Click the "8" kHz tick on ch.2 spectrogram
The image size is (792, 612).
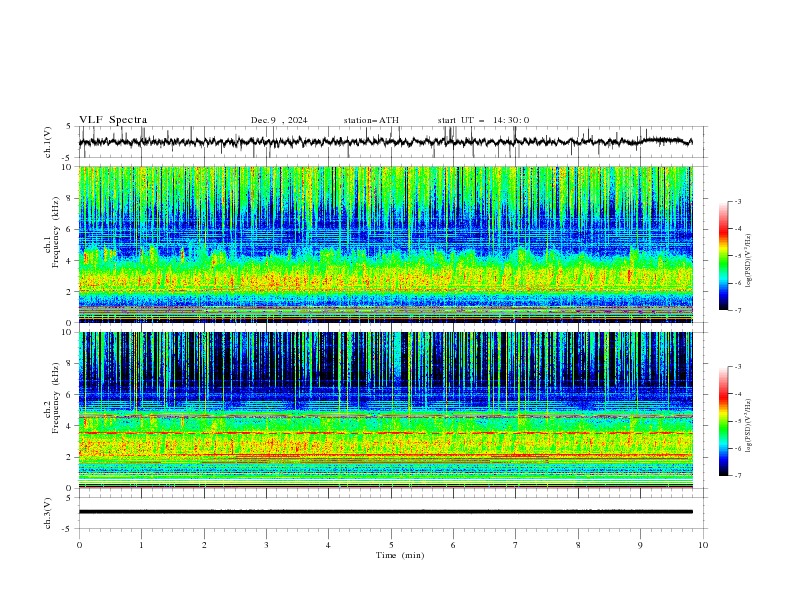[70, 364]
